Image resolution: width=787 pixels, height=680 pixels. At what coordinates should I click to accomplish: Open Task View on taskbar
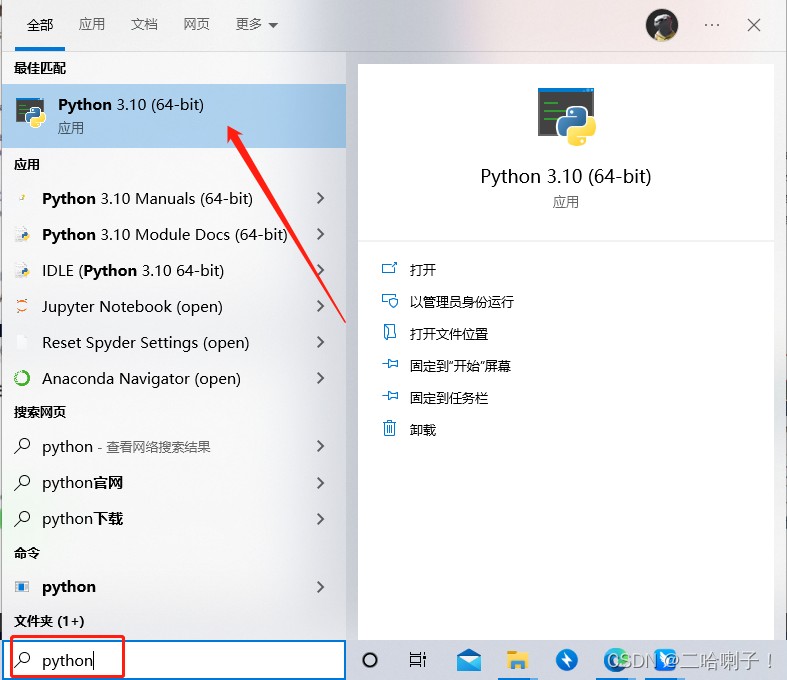click(418, 660)
